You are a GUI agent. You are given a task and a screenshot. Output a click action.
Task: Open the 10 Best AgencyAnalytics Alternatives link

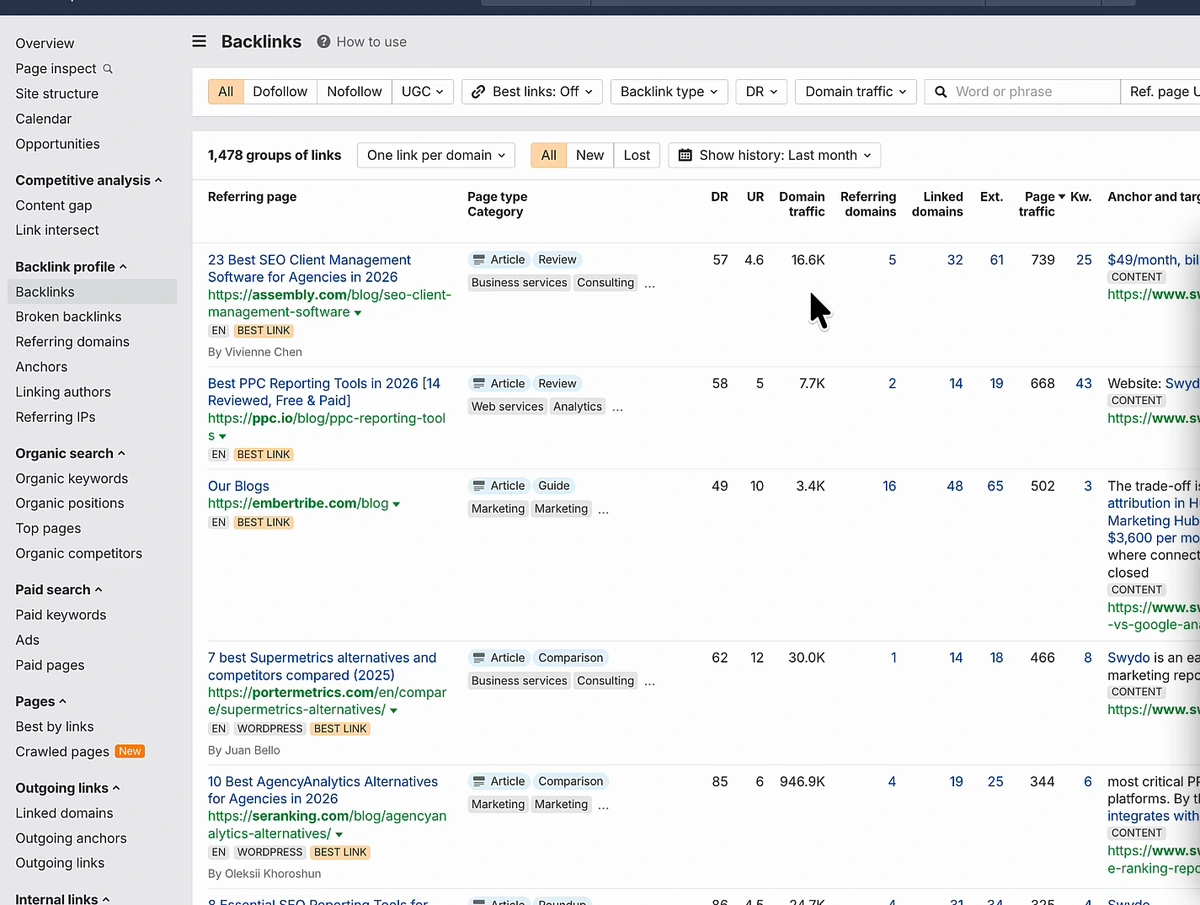coord(323,790)
